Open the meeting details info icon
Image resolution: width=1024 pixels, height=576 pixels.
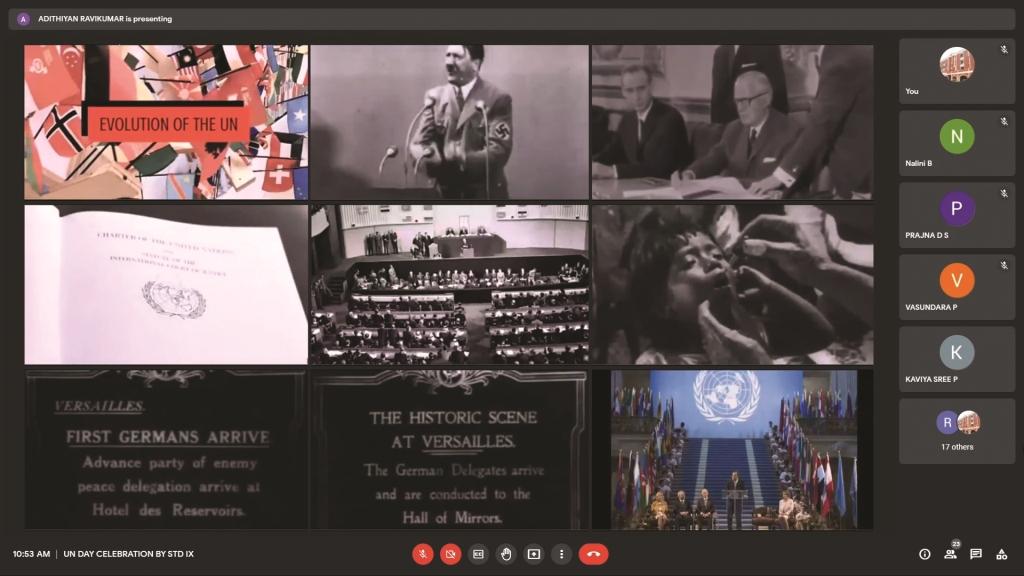coord(924,554)
